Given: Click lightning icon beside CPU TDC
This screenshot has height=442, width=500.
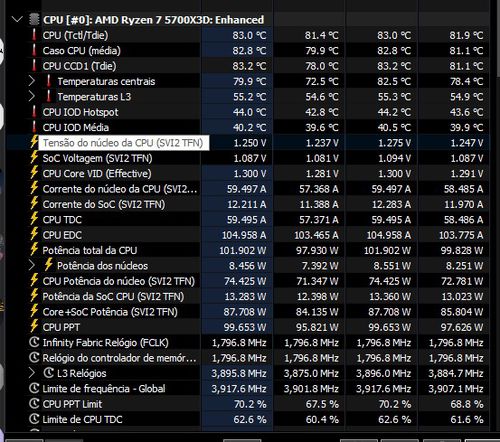Looking at the screenshot, I should coord(34,218).
